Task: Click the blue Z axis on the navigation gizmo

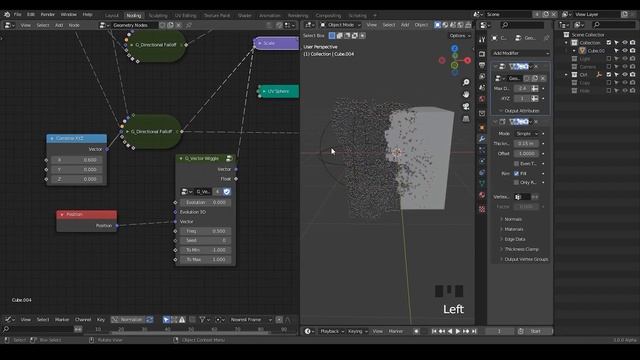Action: coord(454,48)
